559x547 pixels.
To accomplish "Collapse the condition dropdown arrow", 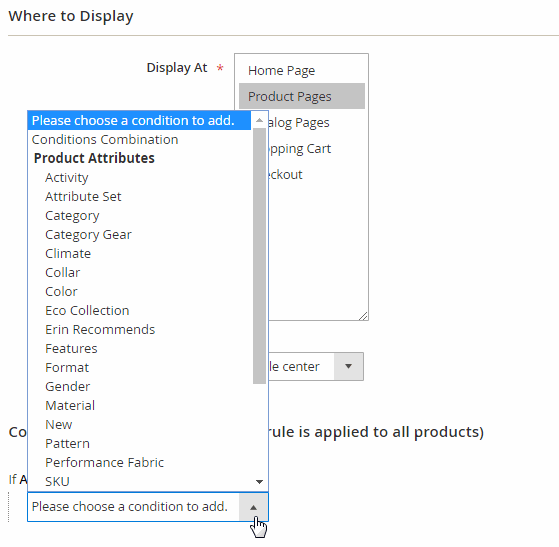I will pyautogui.click(x=253, y=507).
